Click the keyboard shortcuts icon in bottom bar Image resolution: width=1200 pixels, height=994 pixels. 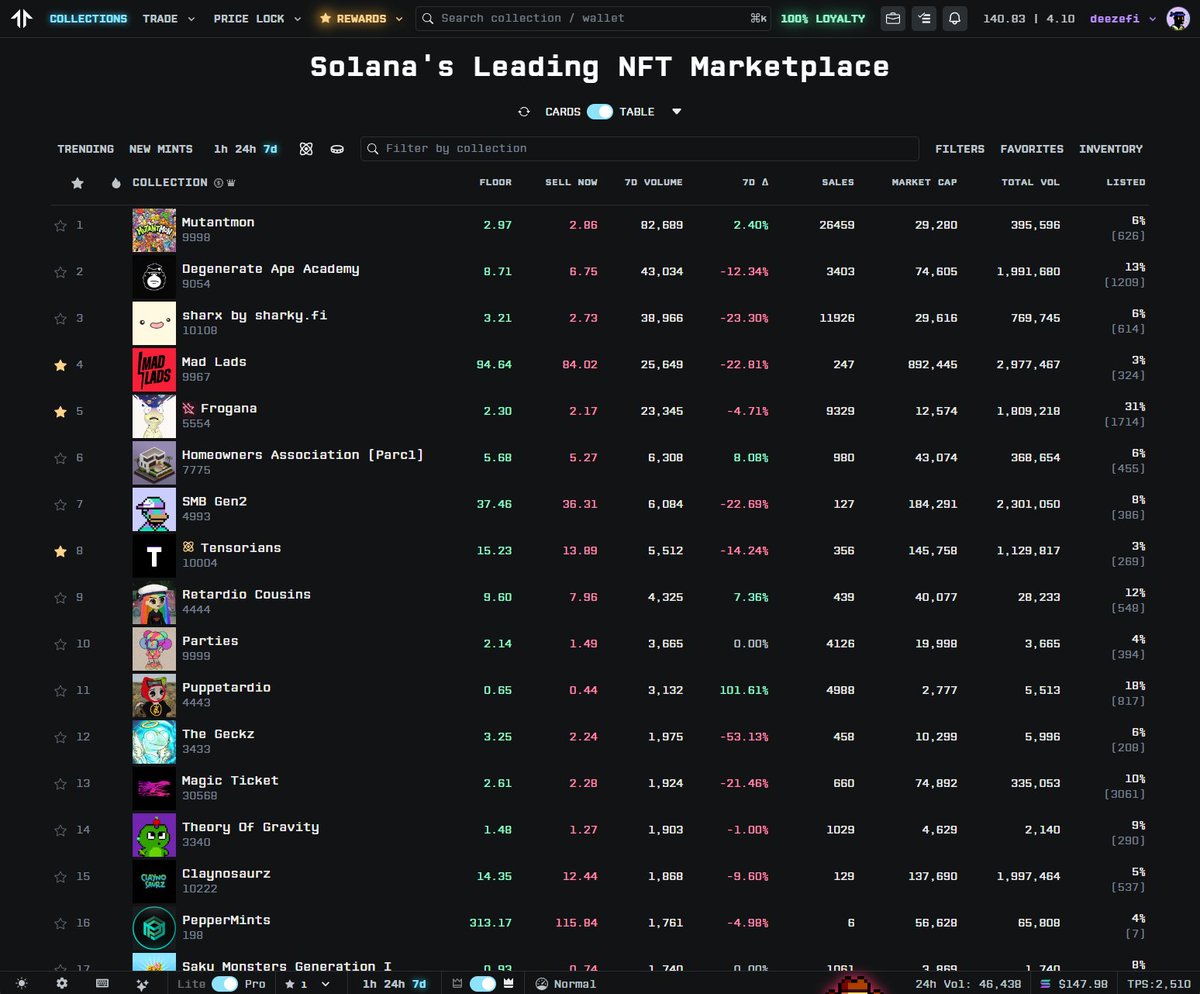click(x=102, y=984)
